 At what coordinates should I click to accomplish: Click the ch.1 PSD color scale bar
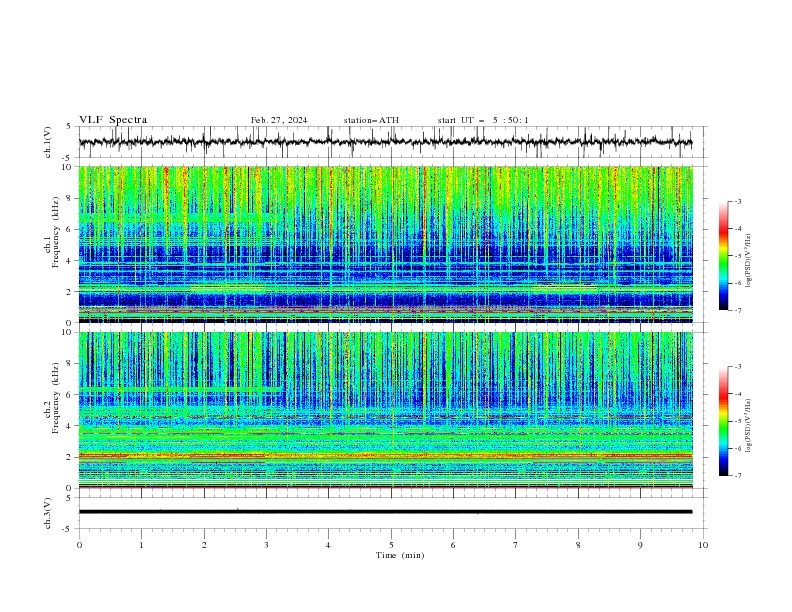click(x=723, y=256)
